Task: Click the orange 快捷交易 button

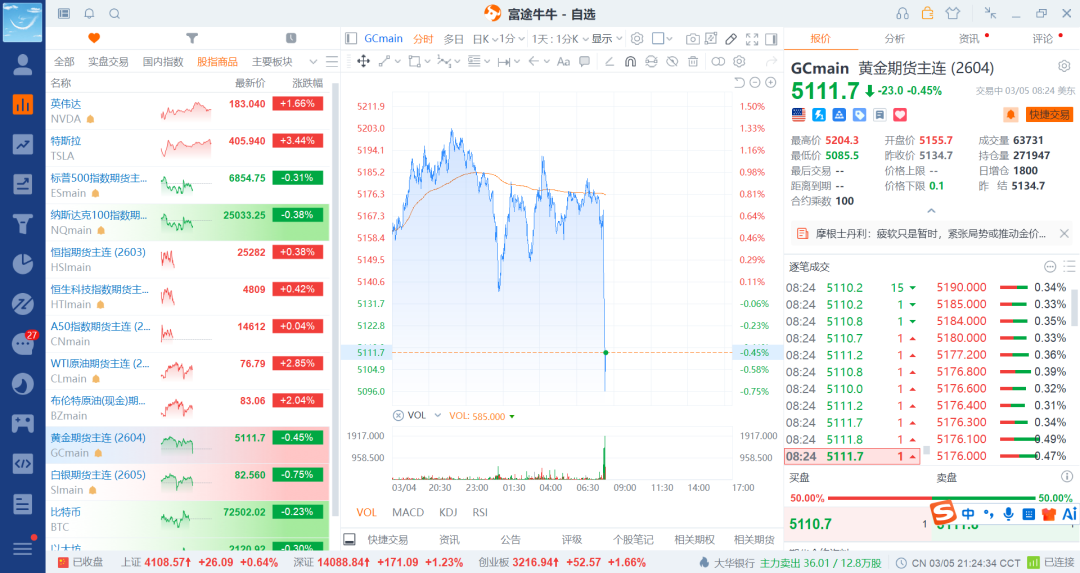Action: pos(1049,114)
